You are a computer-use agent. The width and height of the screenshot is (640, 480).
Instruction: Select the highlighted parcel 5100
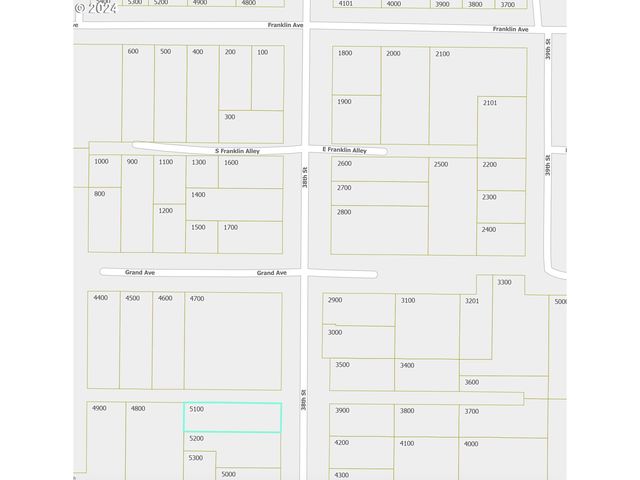point(232,418)
